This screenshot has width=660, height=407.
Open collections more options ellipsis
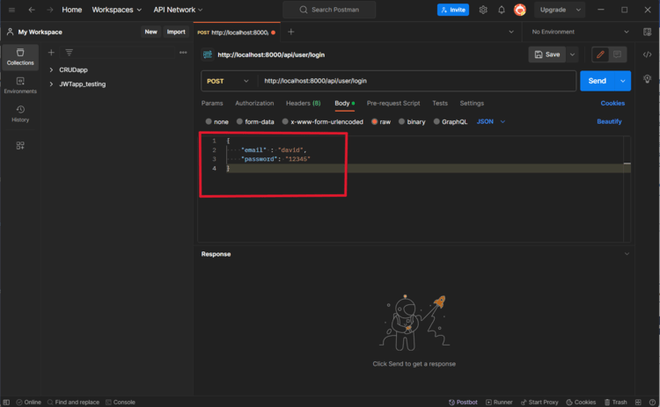click(183, 53)
